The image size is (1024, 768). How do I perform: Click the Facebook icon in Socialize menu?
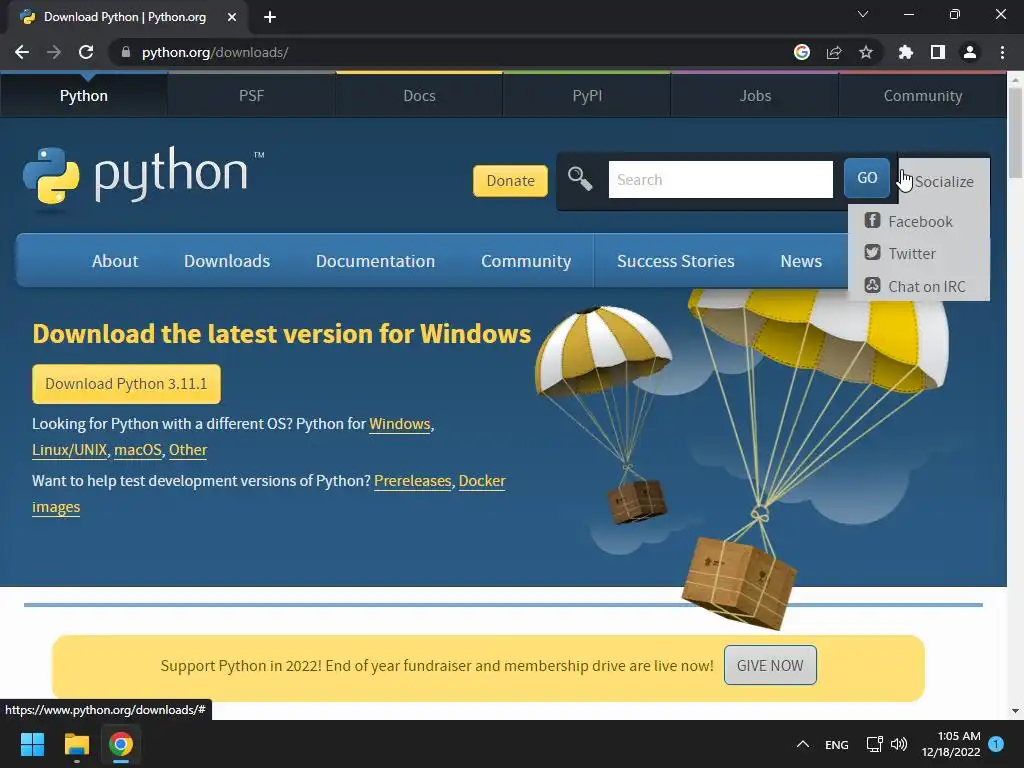[x=872, y=220]
